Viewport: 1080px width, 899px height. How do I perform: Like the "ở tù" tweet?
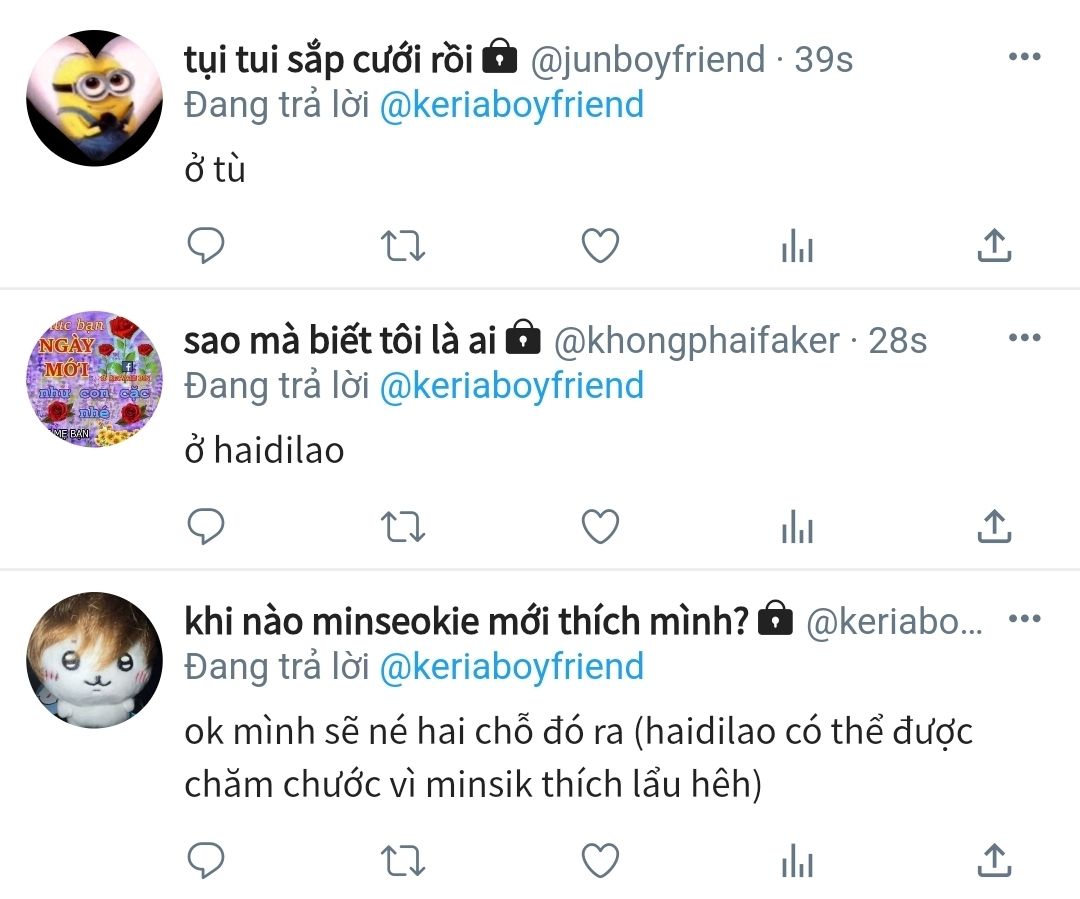coord(601,245)
